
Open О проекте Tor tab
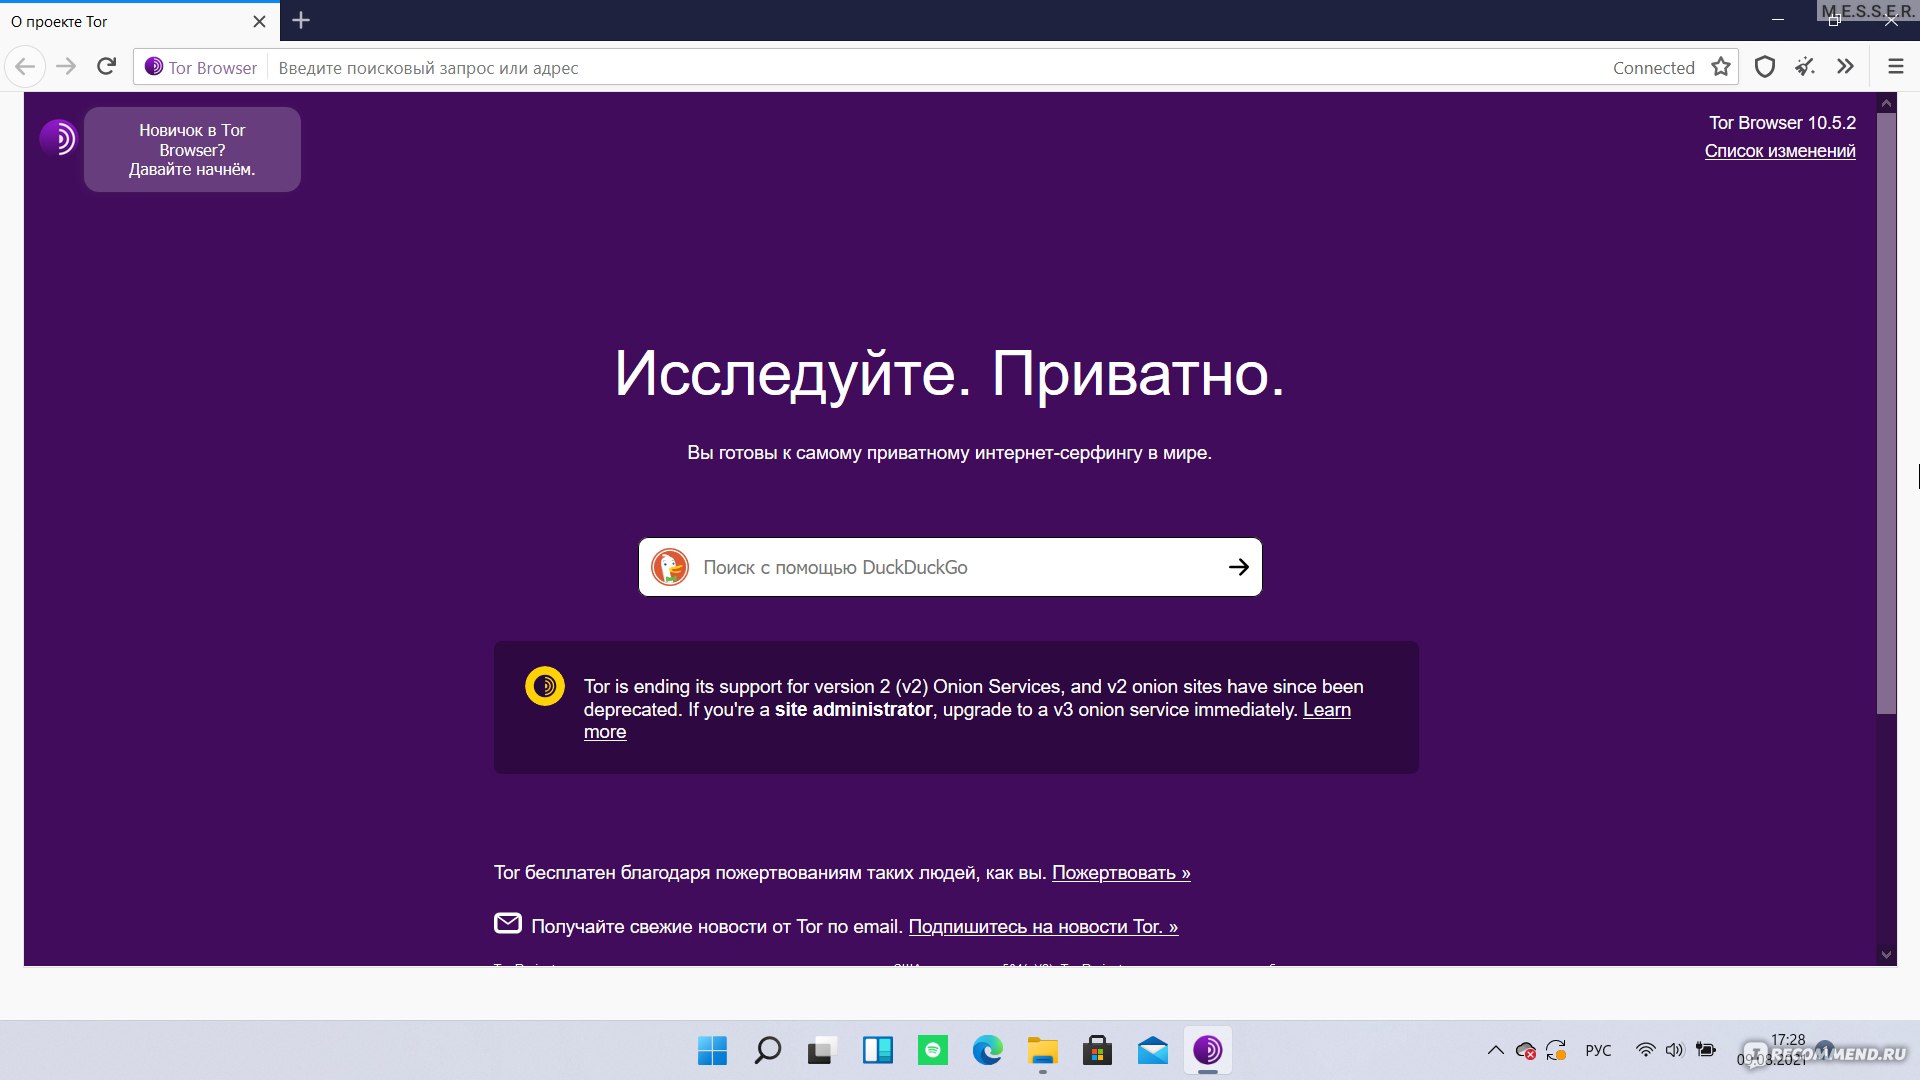click(124, 20)
